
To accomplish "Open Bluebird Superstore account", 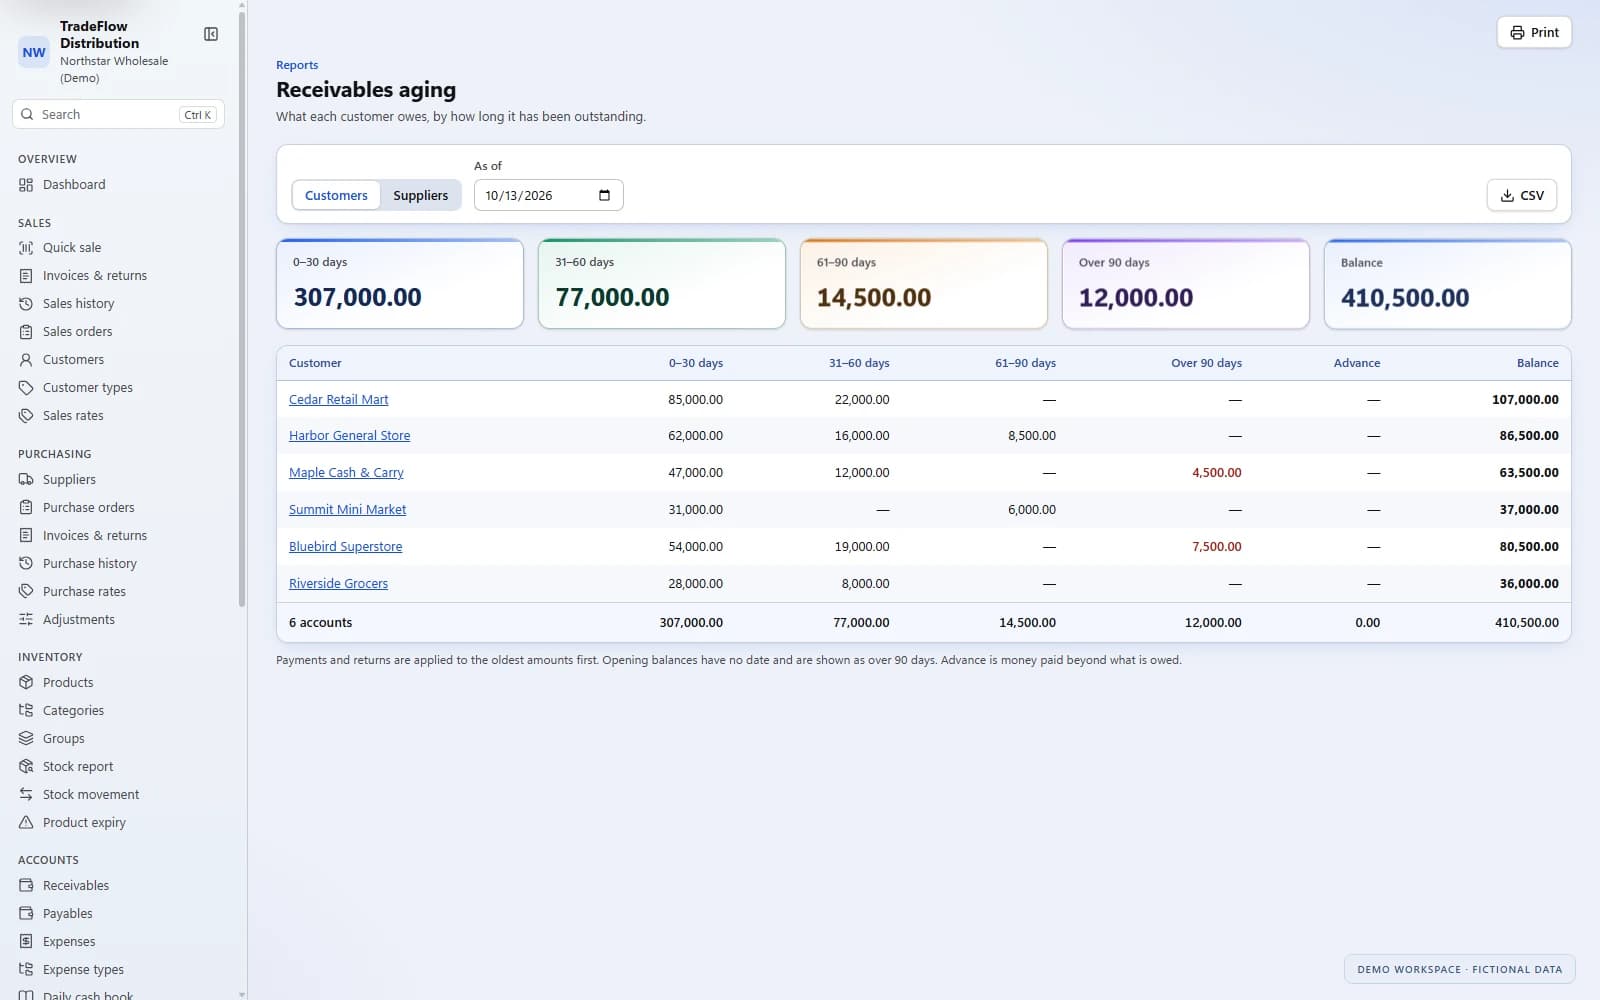I will 345,547.
